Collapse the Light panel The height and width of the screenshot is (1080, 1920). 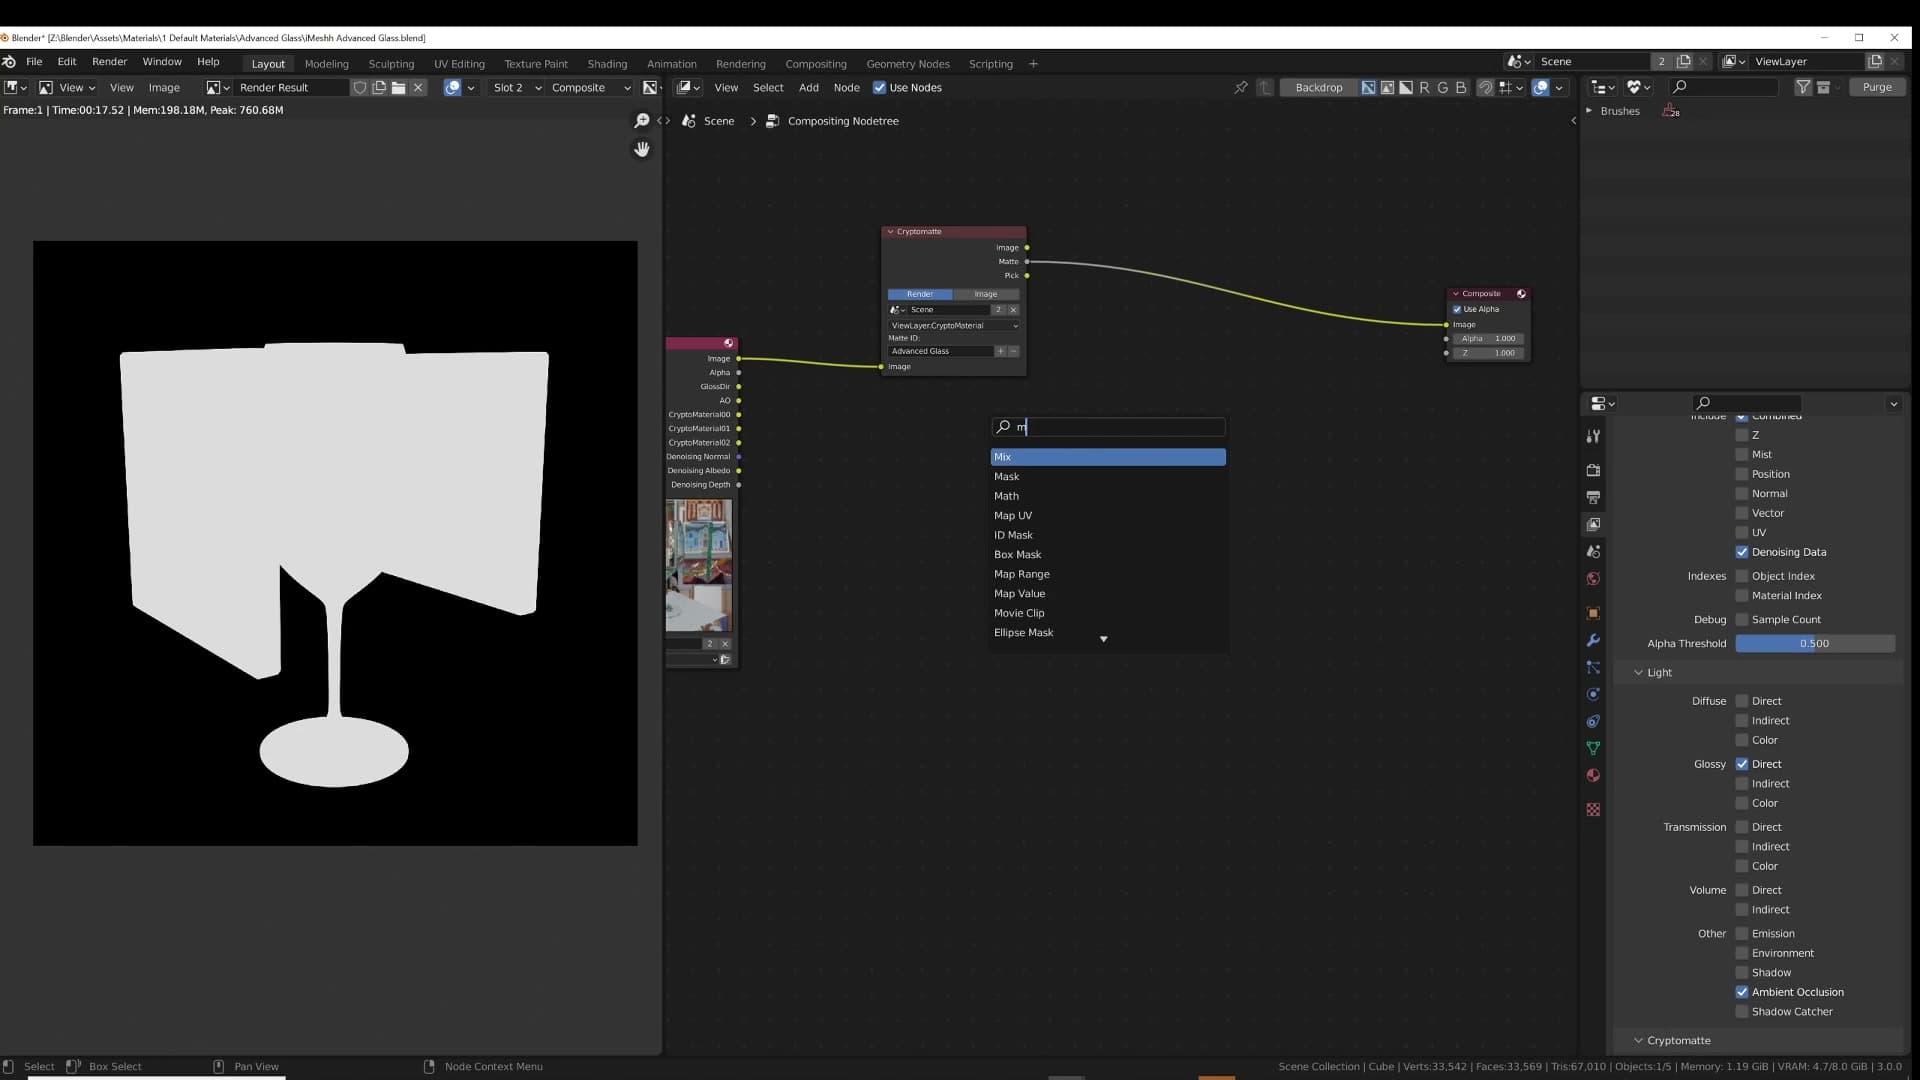pyautogui.click(x=1638, y=673)
